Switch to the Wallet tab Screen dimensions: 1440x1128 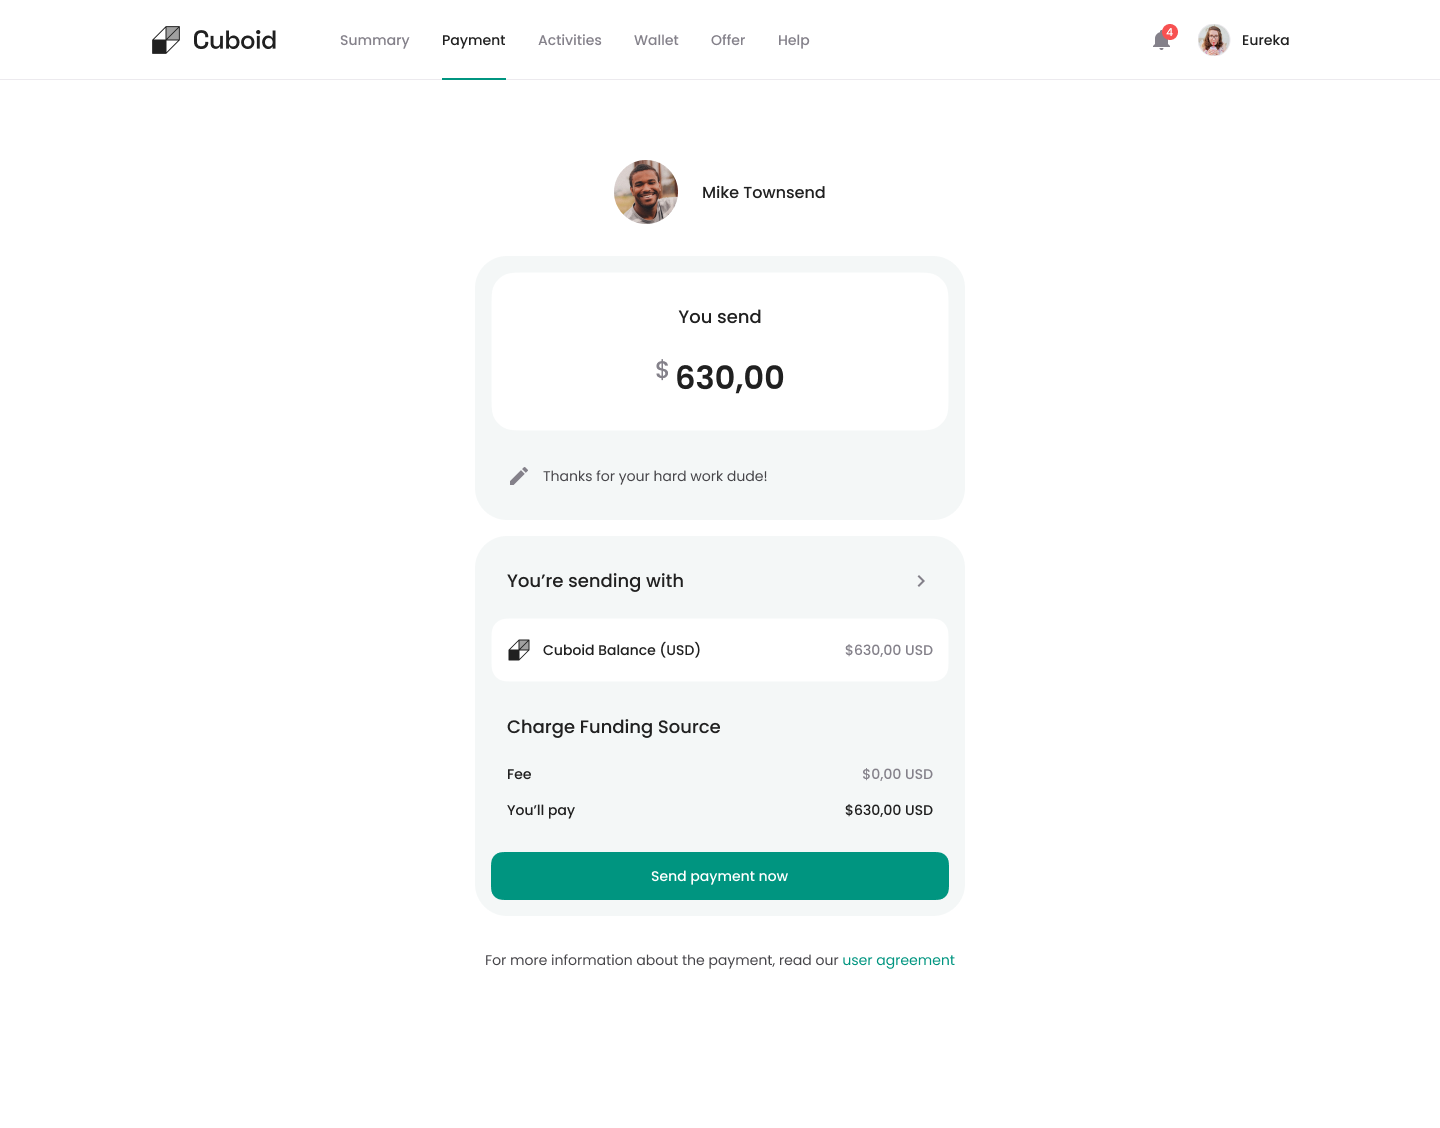point(655,40)
